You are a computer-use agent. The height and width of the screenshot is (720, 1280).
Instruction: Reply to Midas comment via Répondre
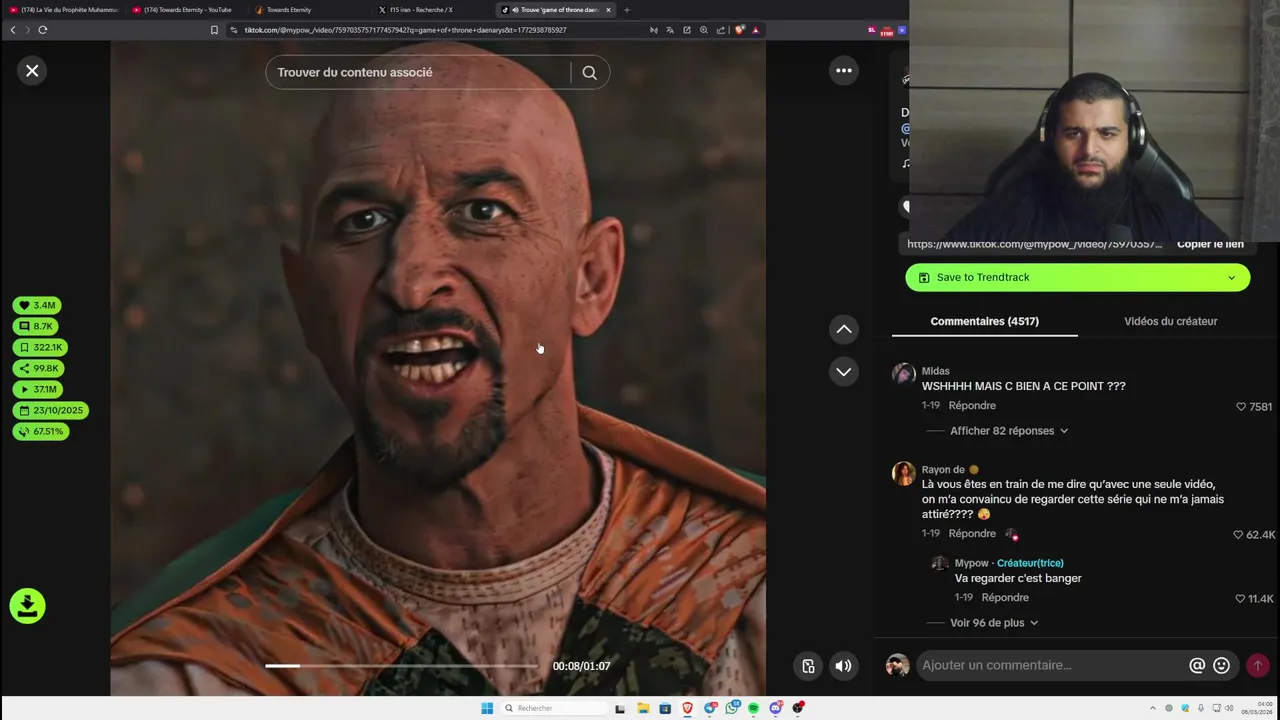[x=972, y=405]
